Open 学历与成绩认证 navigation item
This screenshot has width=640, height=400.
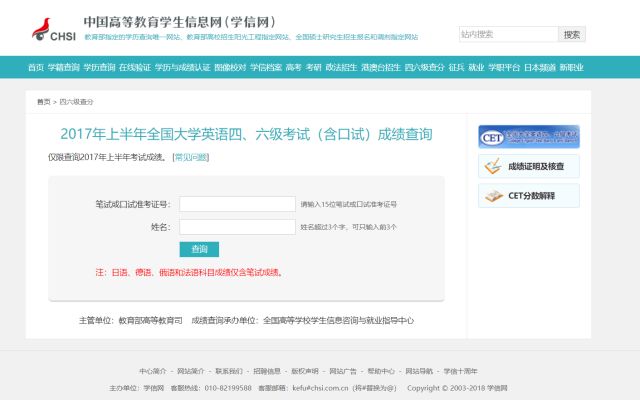coord(182,67)
